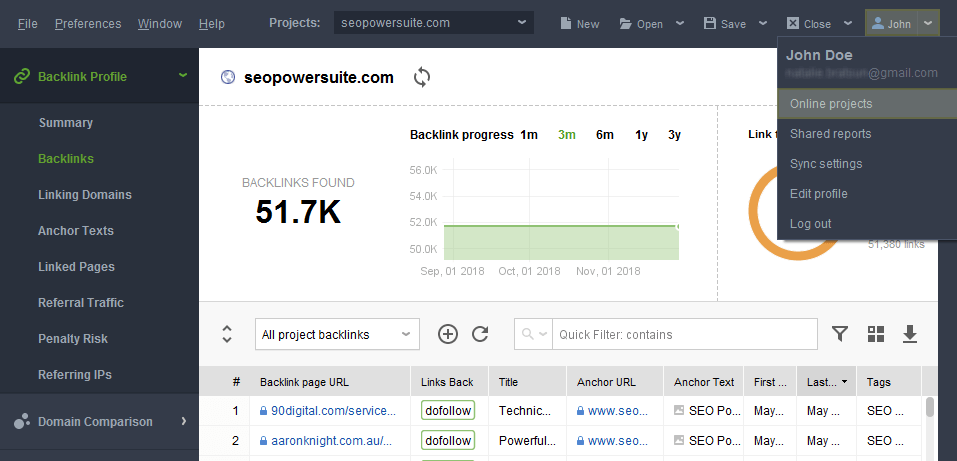Open the funnel filter icon

click(840, 334)
